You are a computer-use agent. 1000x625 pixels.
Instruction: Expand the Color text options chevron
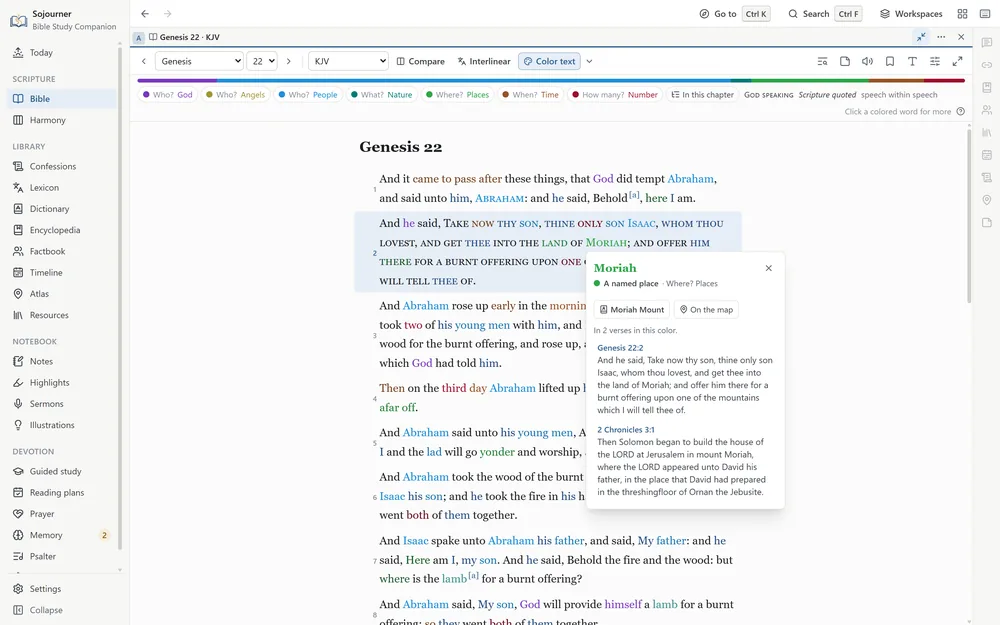coord(589,61)
